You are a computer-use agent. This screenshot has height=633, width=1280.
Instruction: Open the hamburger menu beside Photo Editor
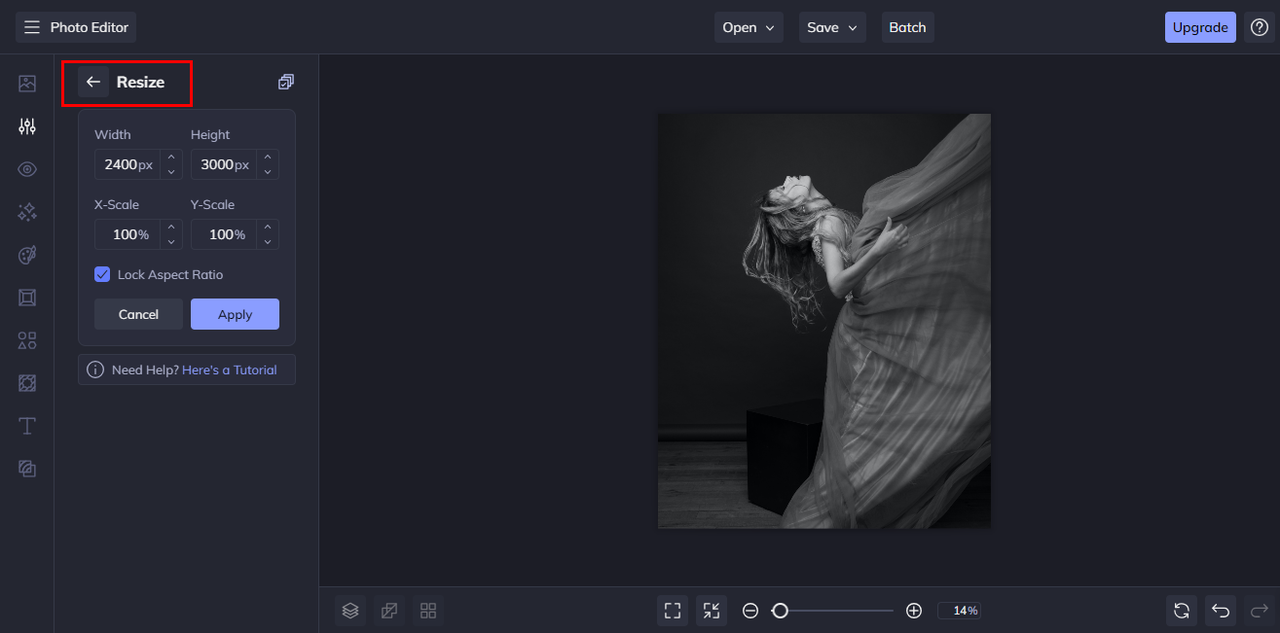32,28
